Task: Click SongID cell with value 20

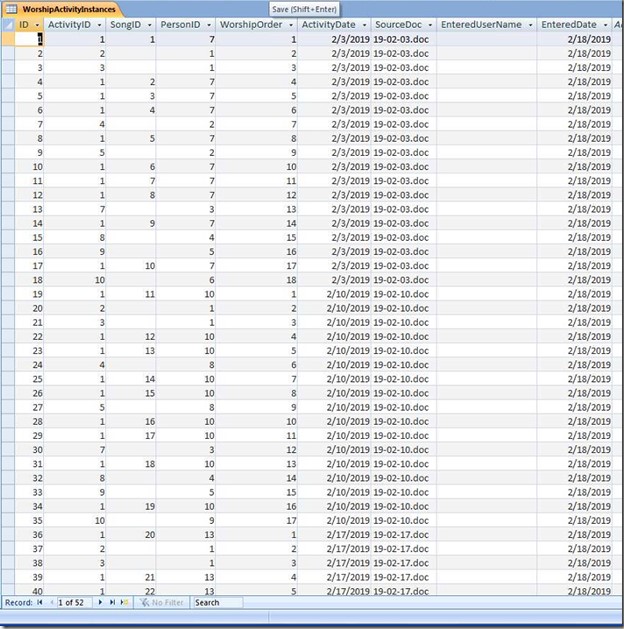Action: click(x=131, y=535)
